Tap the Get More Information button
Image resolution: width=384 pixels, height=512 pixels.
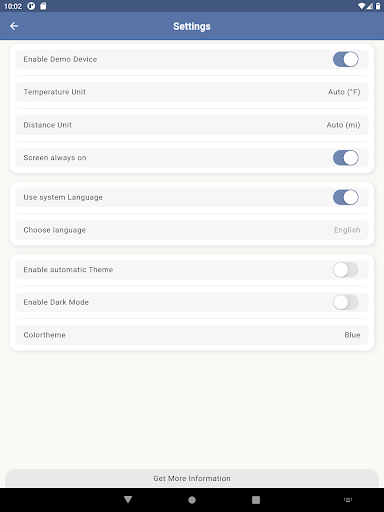(x=192, y=478)
